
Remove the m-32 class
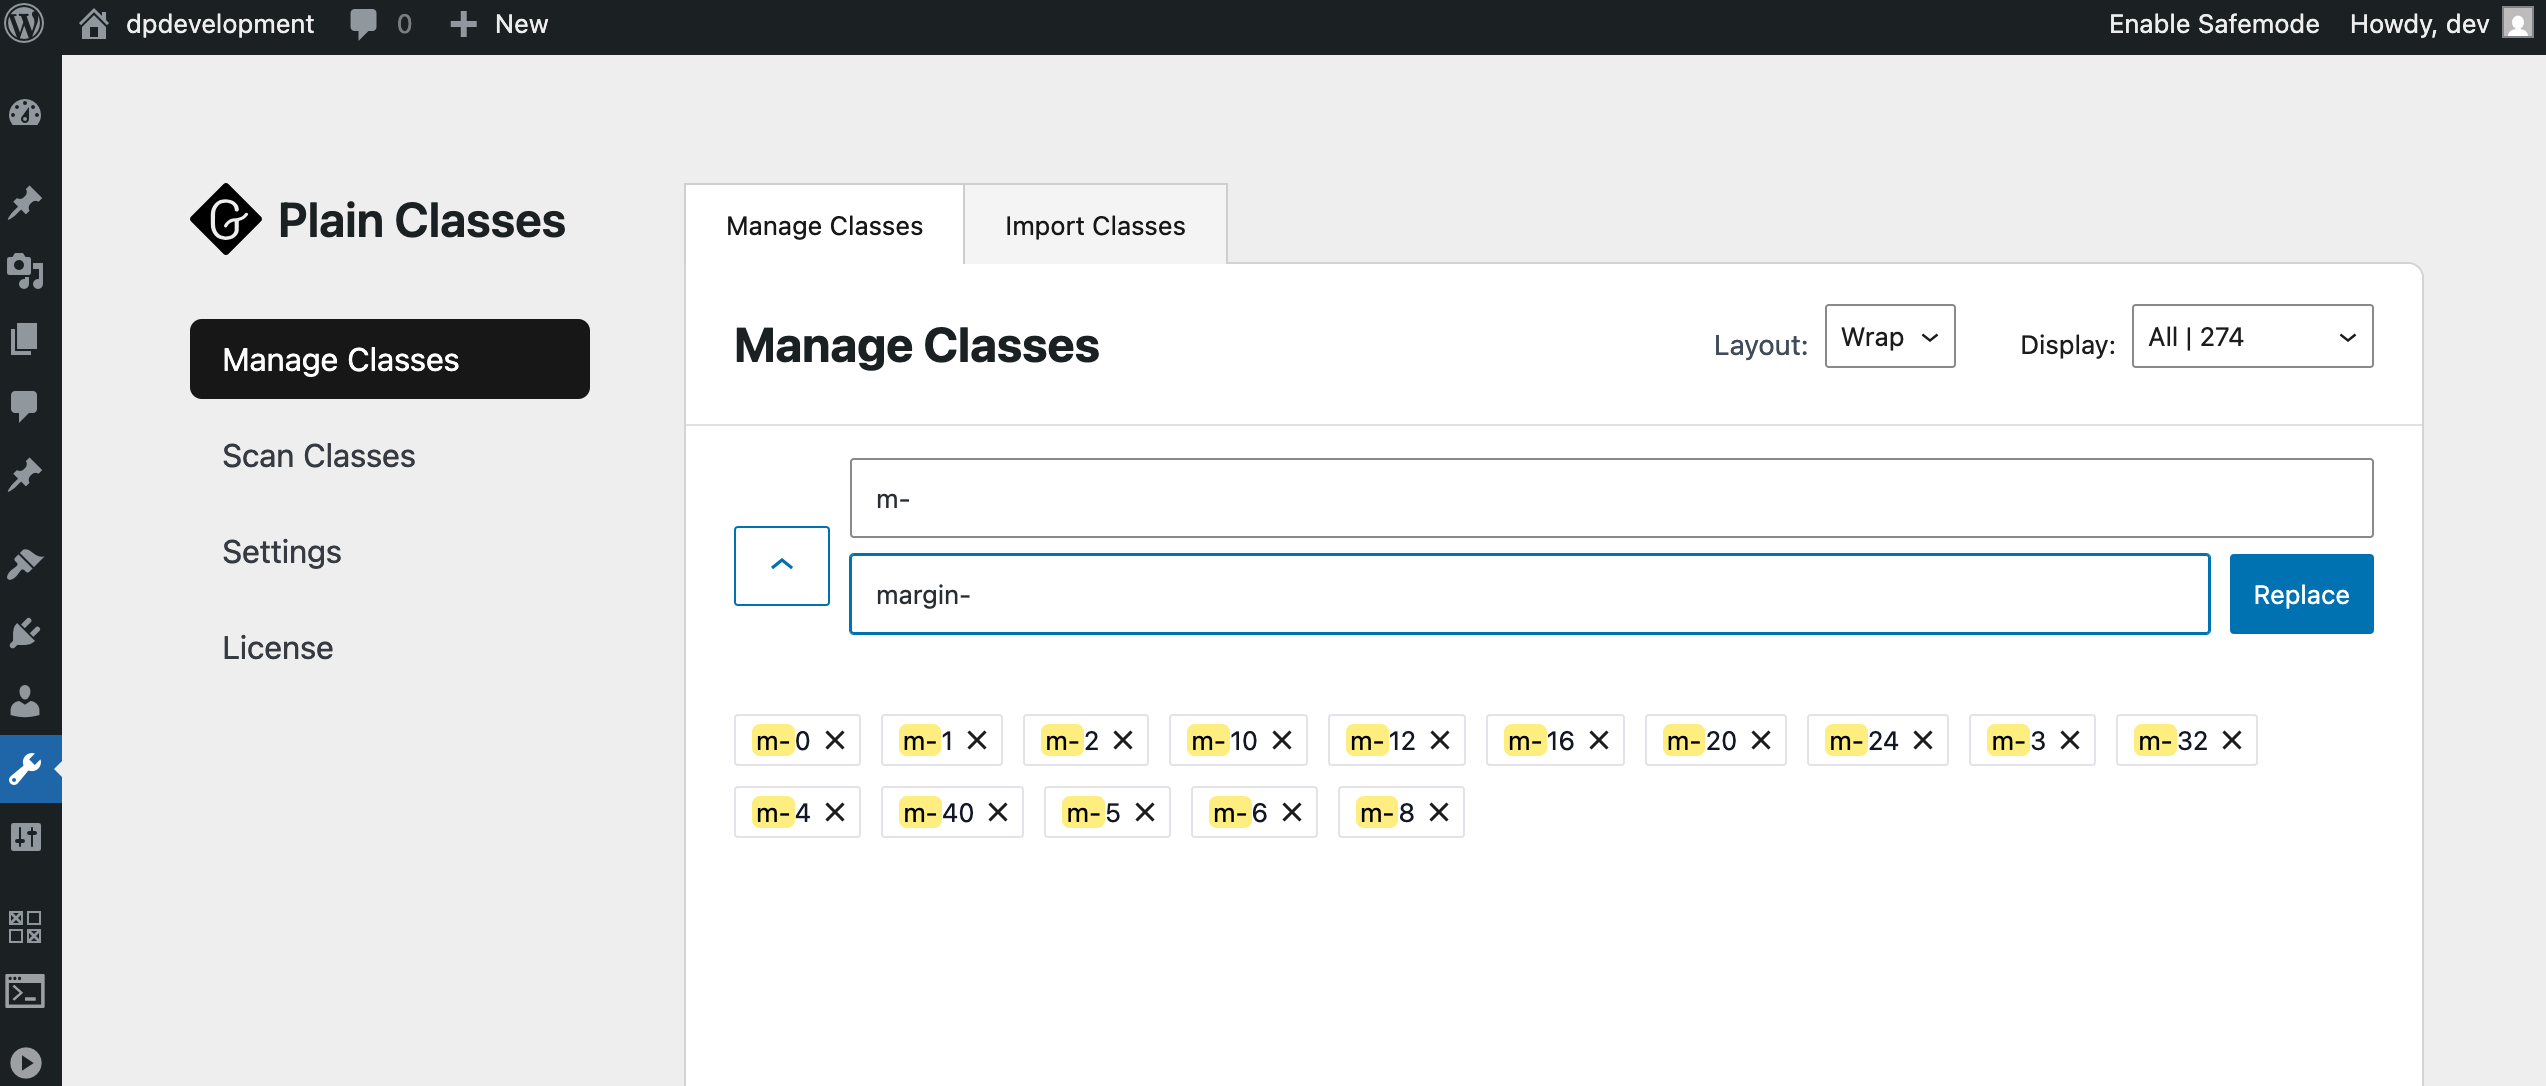coord(2232,740)
